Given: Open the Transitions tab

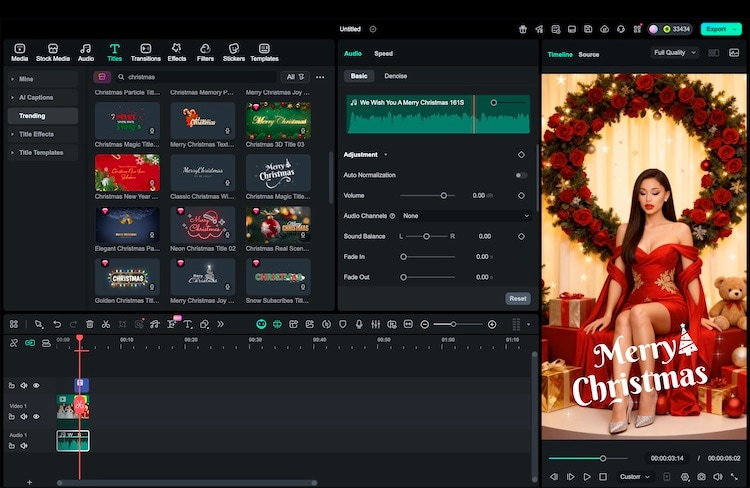Looking at the screenshot, I should [145, 53].
